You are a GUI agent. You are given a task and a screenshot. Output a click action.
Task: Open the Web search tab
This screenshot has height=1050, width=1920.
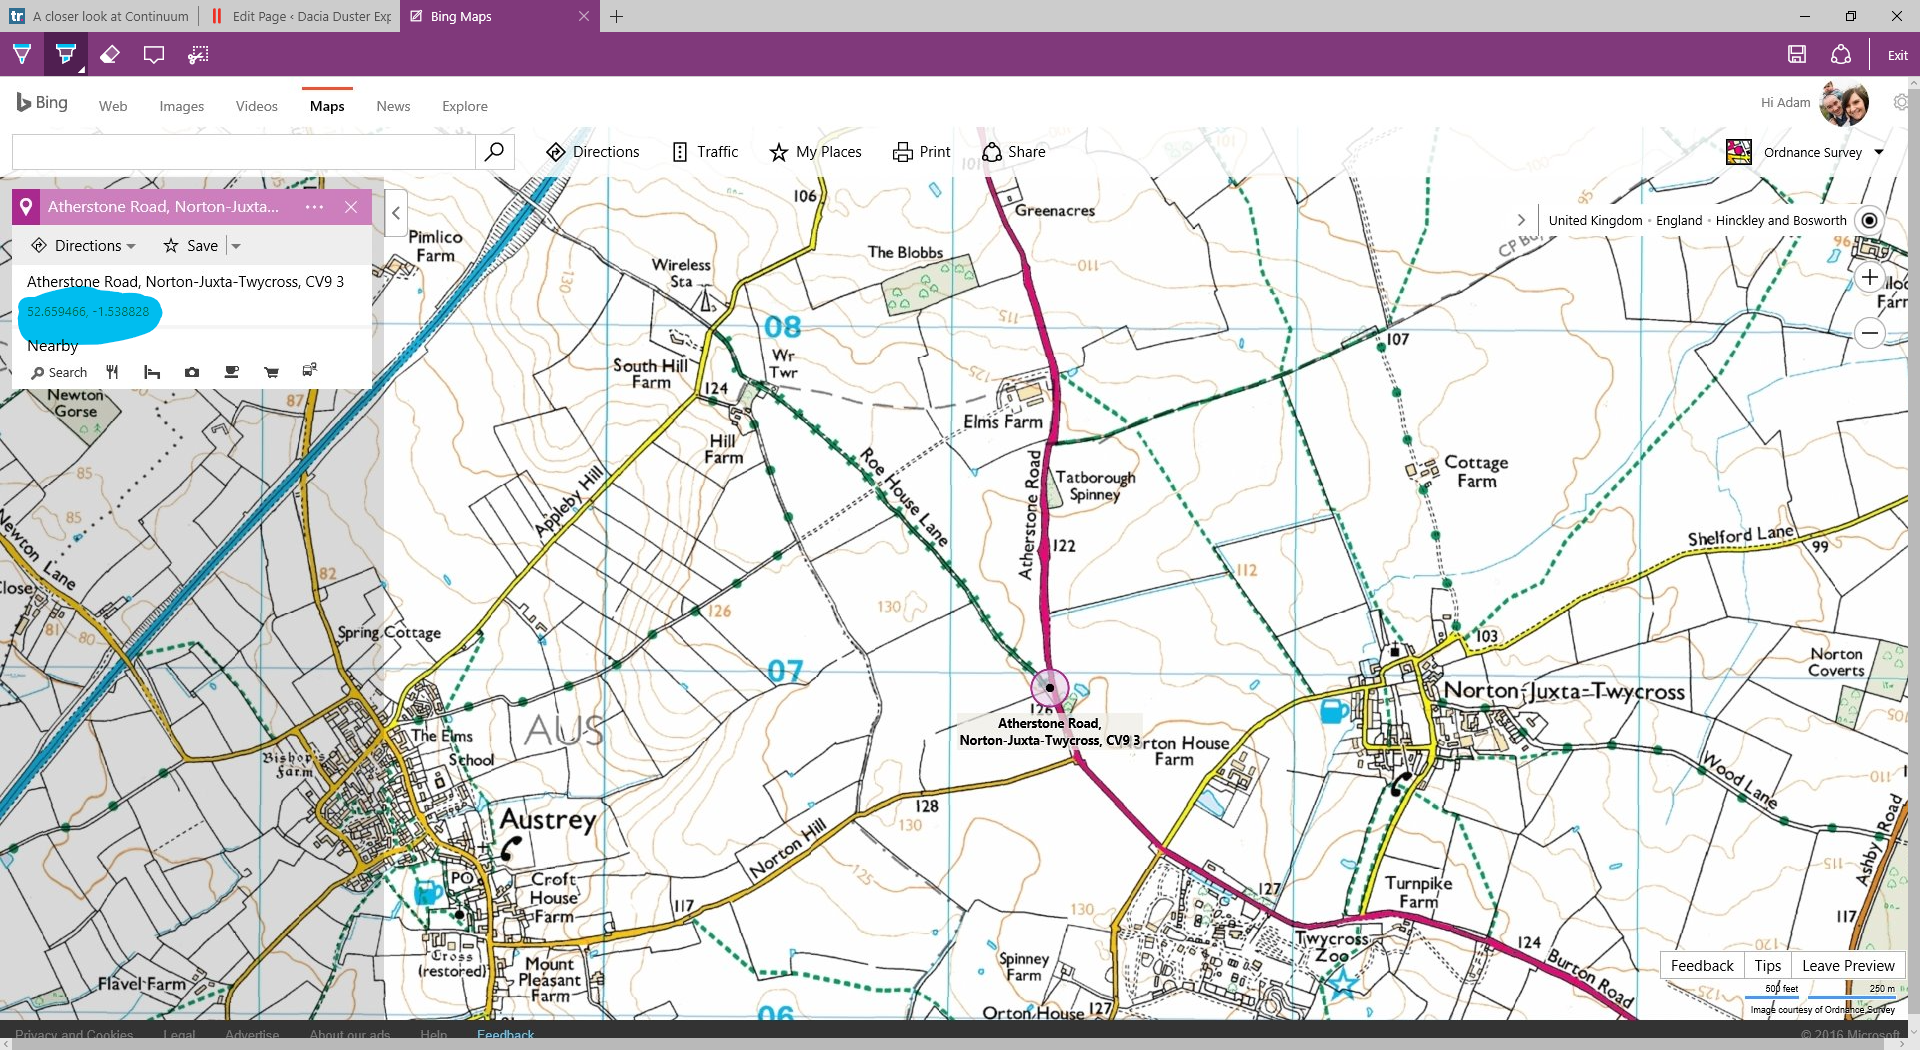(113, 106)
